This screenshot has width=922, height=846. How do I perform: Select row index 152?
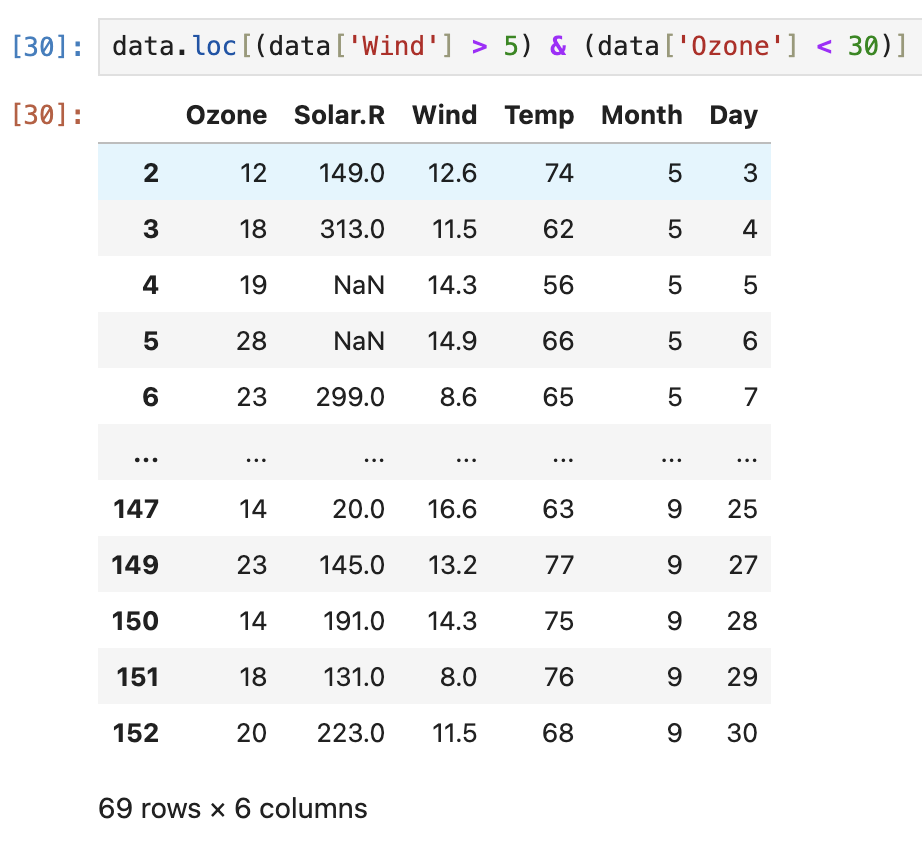136,733
